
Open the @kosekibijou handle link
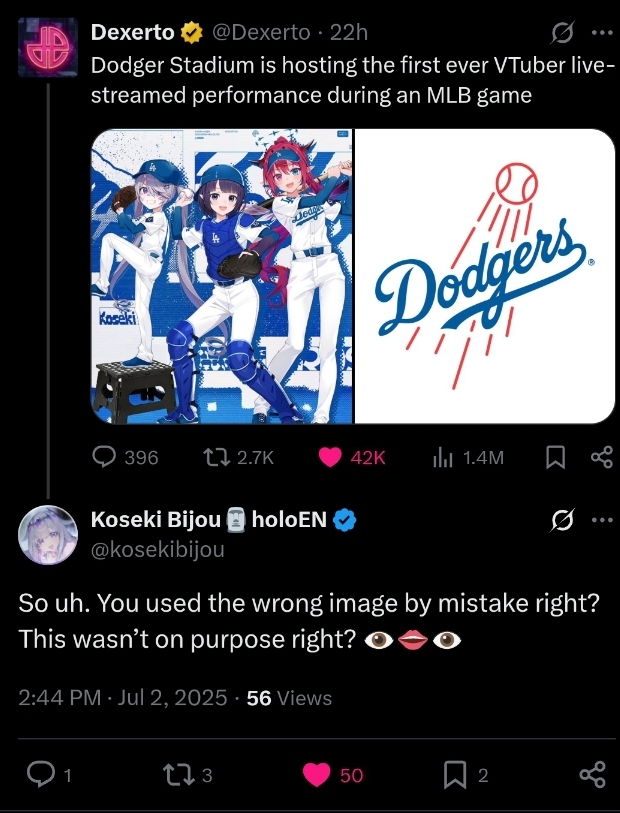click(158, 549)
